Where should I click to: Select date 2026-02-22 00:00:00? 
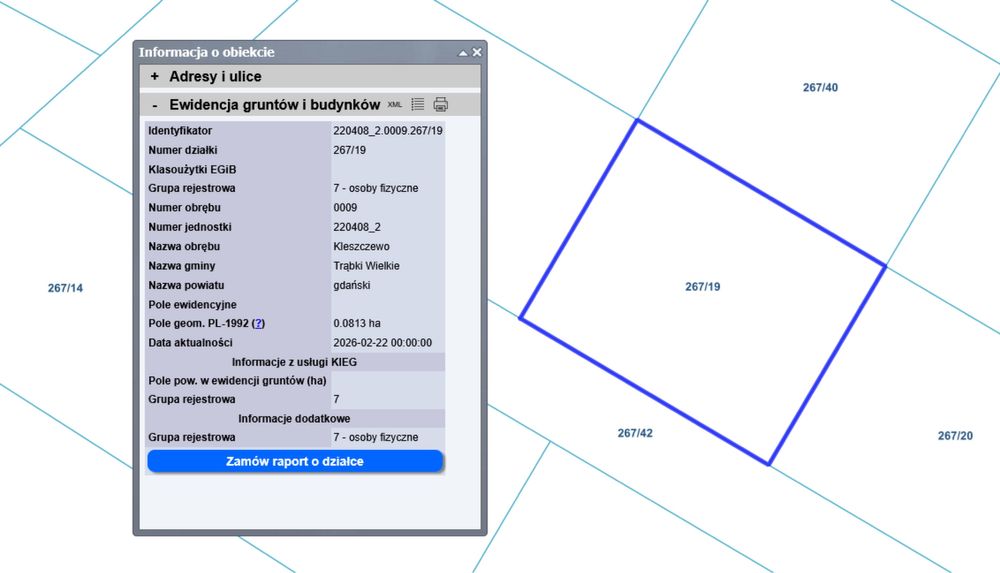pyautogui.click(x=382, y=343)
